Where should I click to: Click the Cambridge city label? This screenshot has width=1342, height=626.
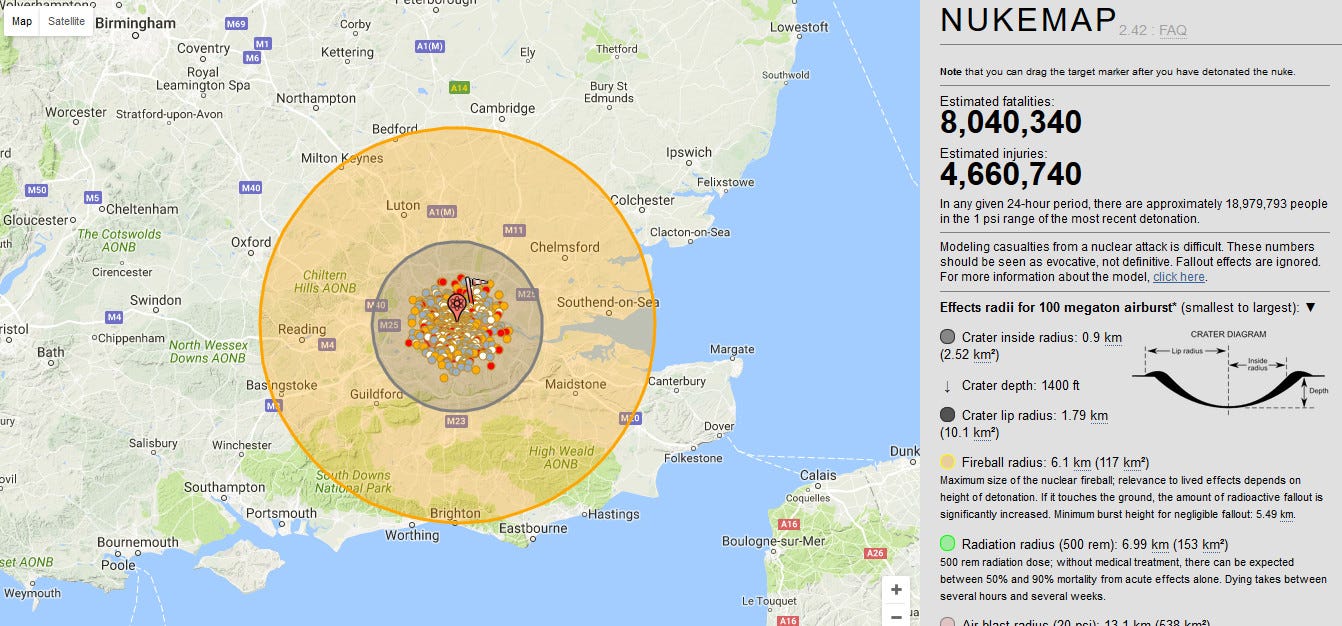tap(503, 108)
